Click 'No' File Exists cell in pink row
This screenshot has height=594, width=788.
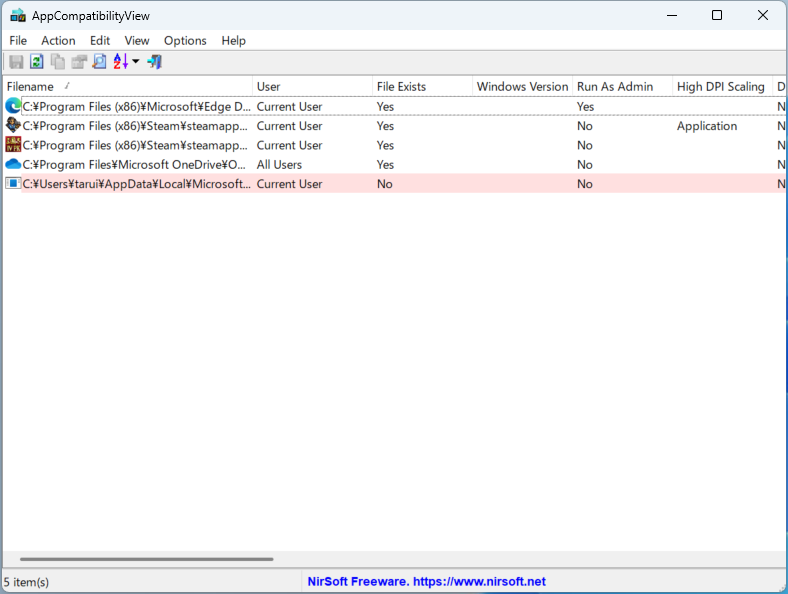[x=384, y=184]
